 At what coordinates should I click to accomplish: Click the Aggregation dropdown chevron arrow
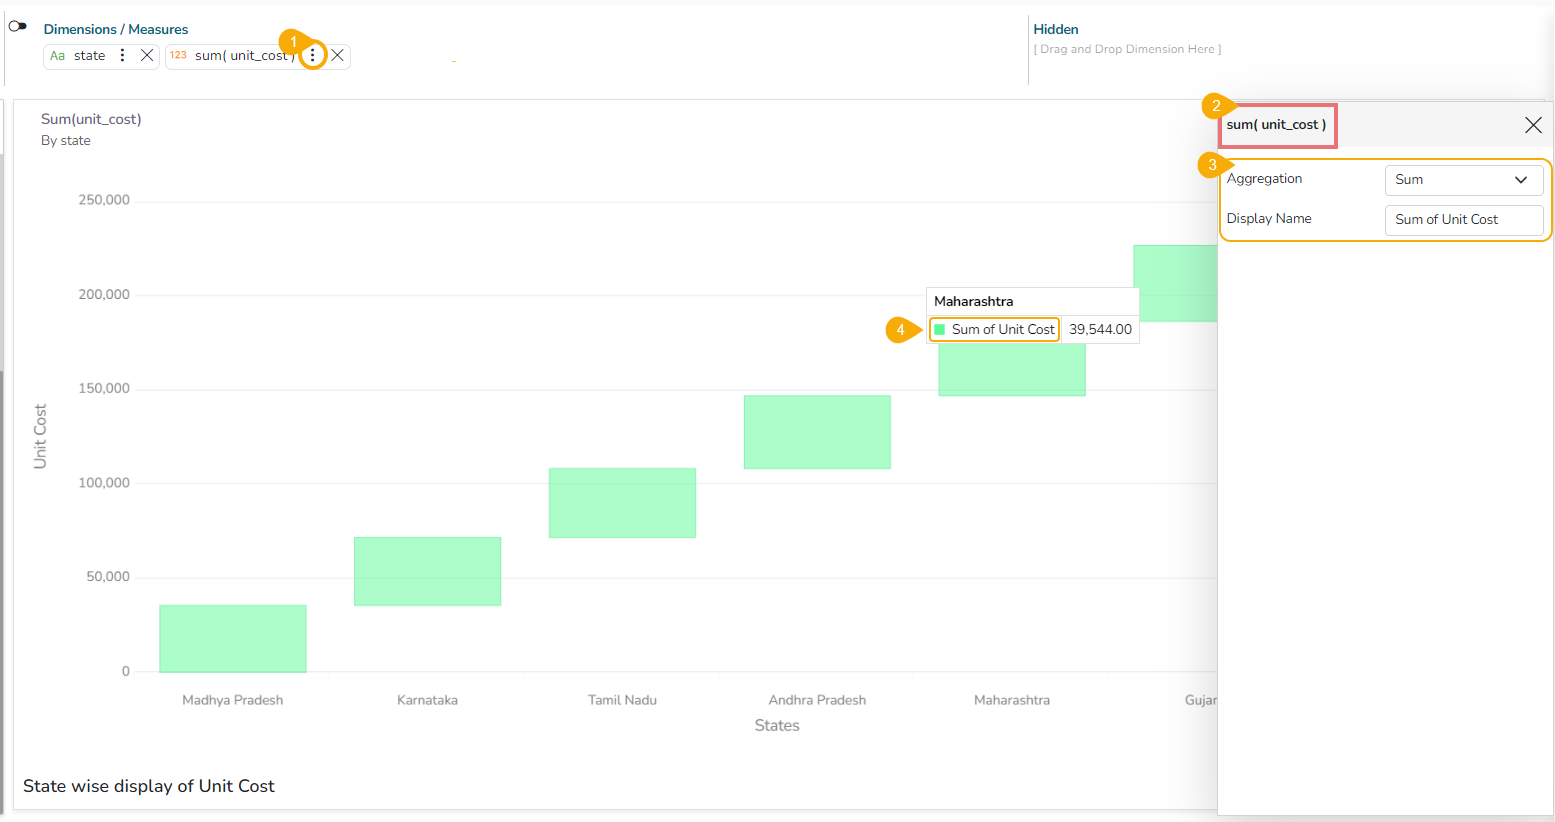pos(1521,180)
